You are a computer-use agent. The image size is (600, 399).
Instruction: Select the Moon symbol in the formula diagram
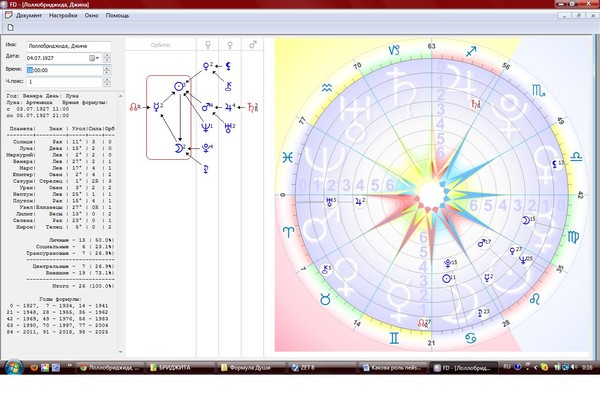tap(179, 148)
